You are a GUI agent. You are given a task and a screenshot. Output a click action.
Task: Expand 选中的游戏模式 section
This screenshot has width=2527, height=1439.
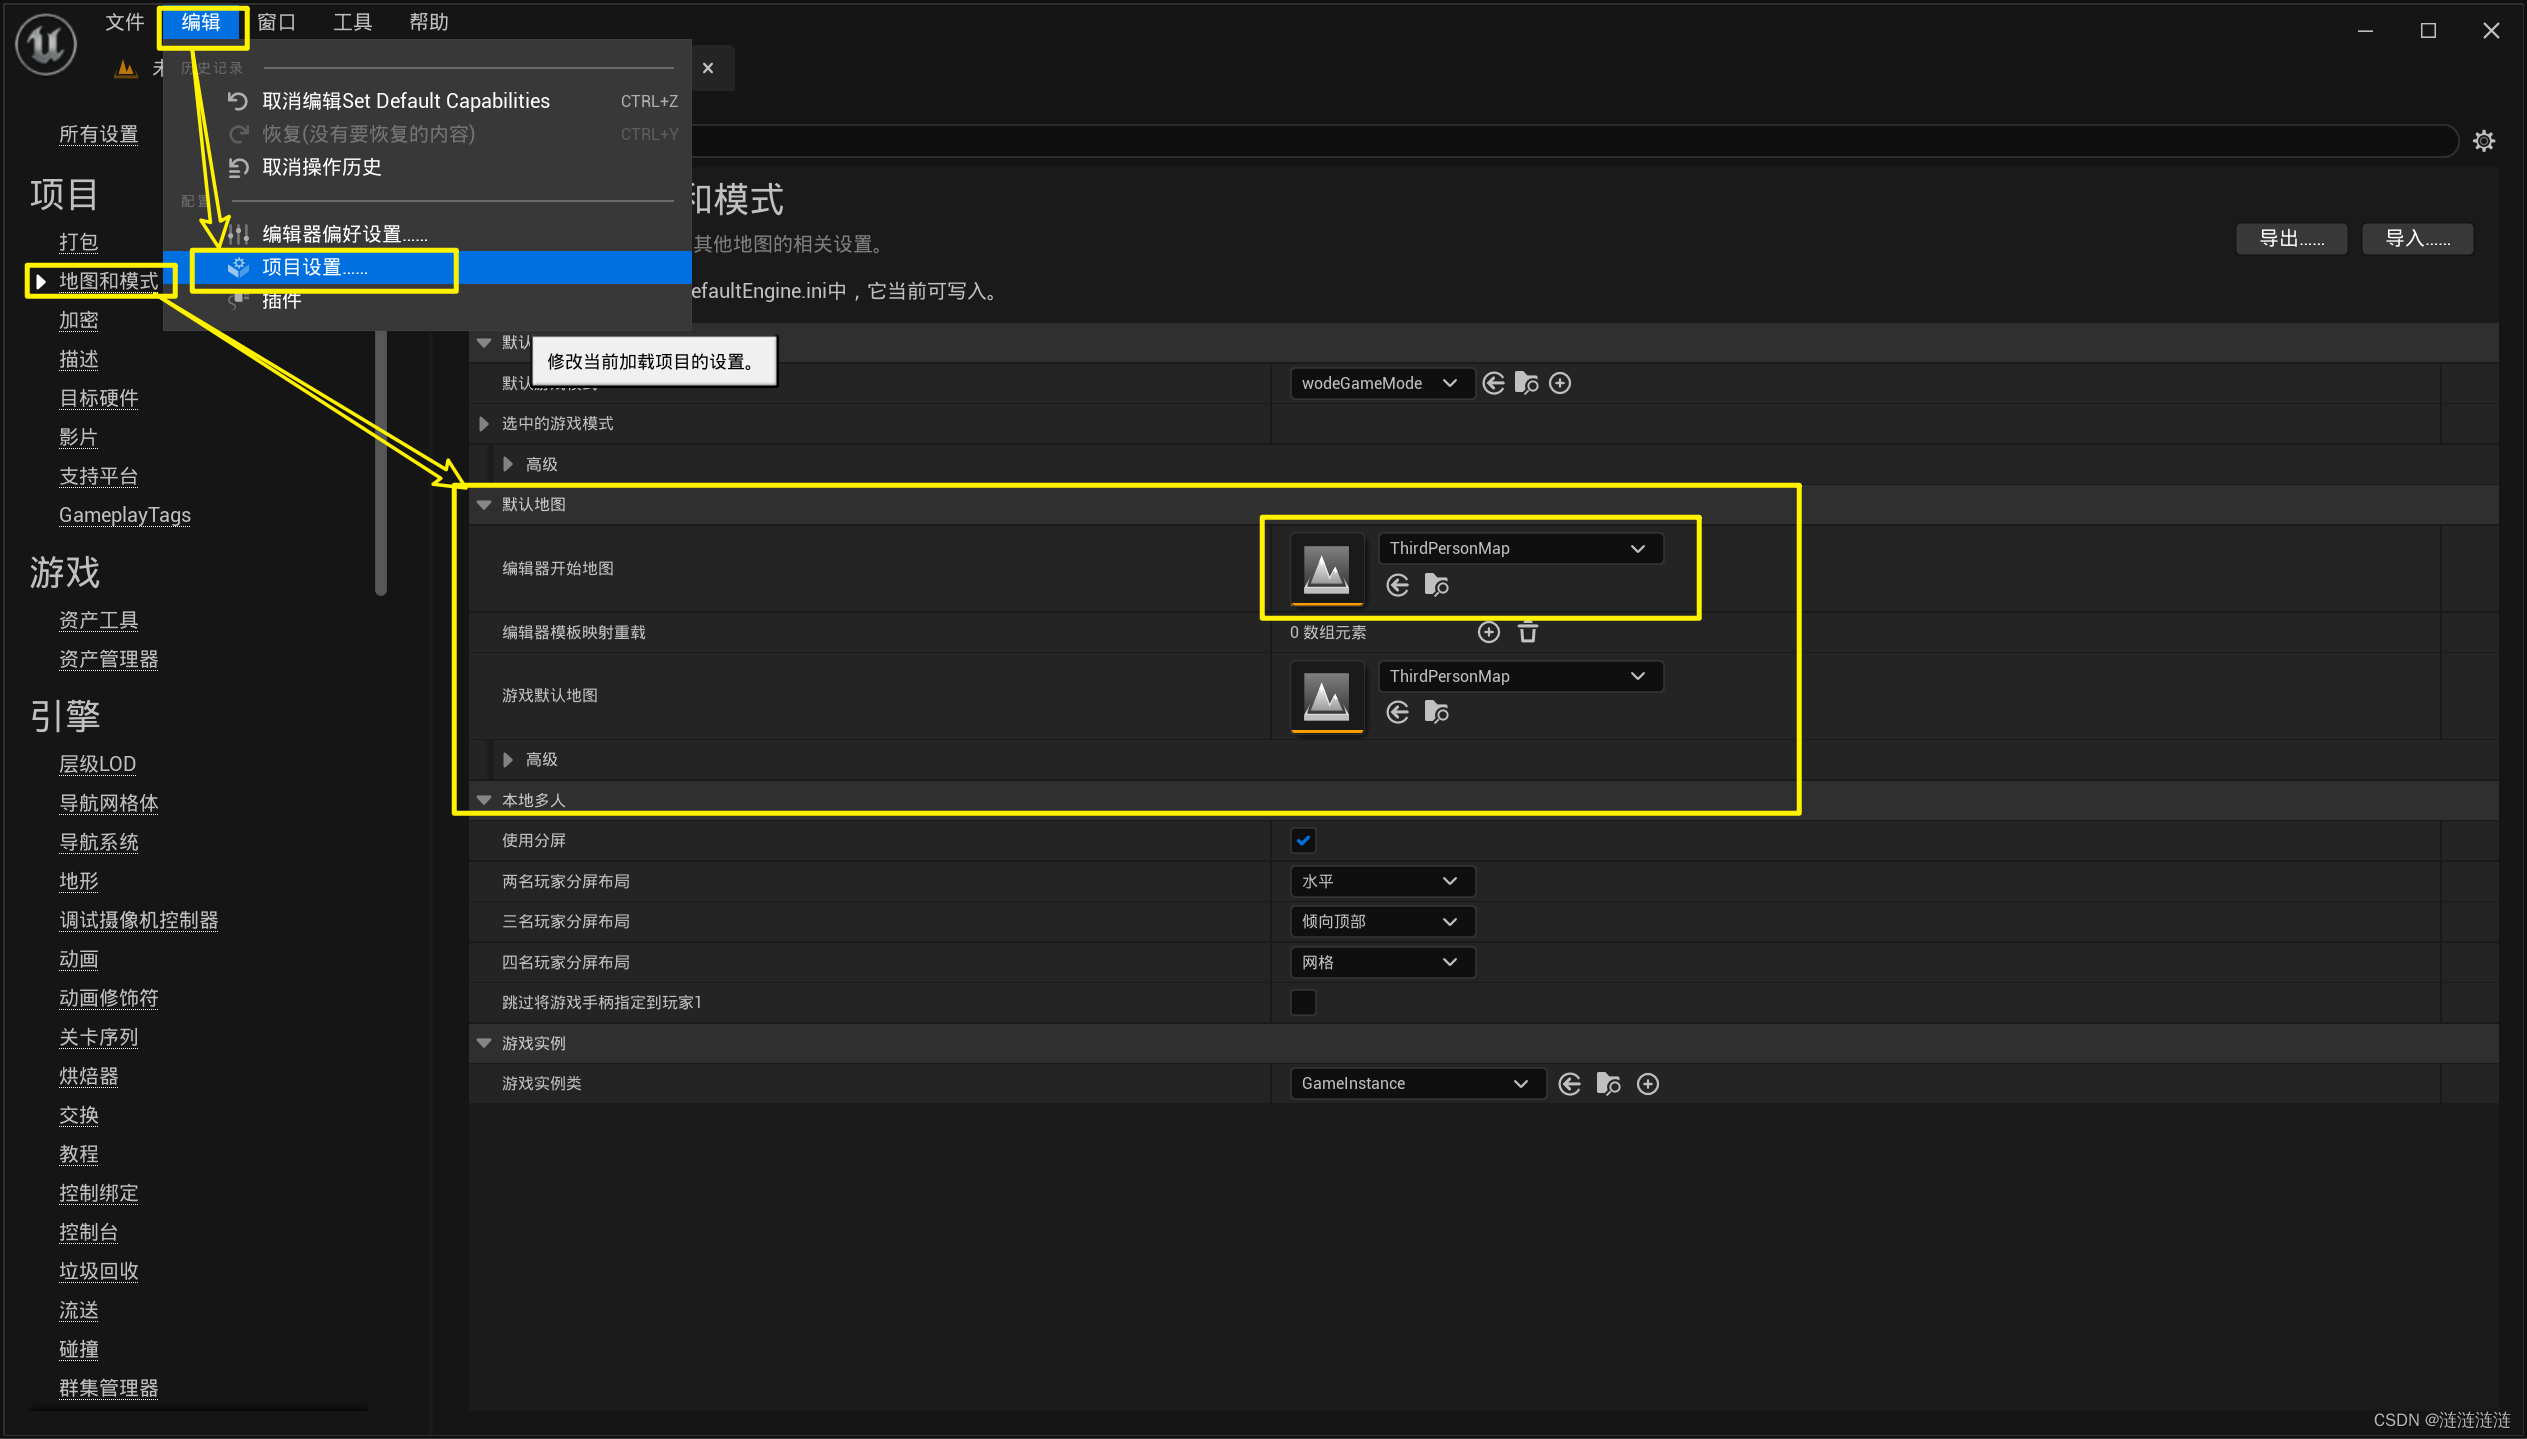point(484,424)
